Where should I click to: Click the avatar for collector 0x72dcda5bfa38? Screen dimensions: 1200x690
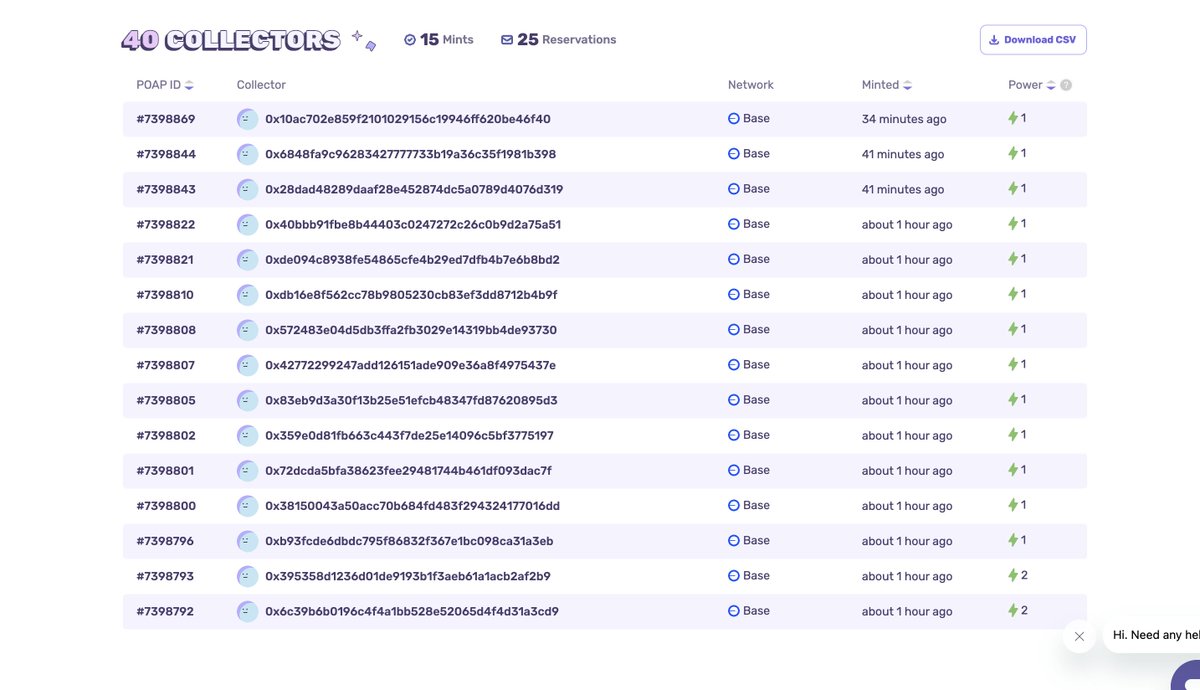click(x=247, y=470)
